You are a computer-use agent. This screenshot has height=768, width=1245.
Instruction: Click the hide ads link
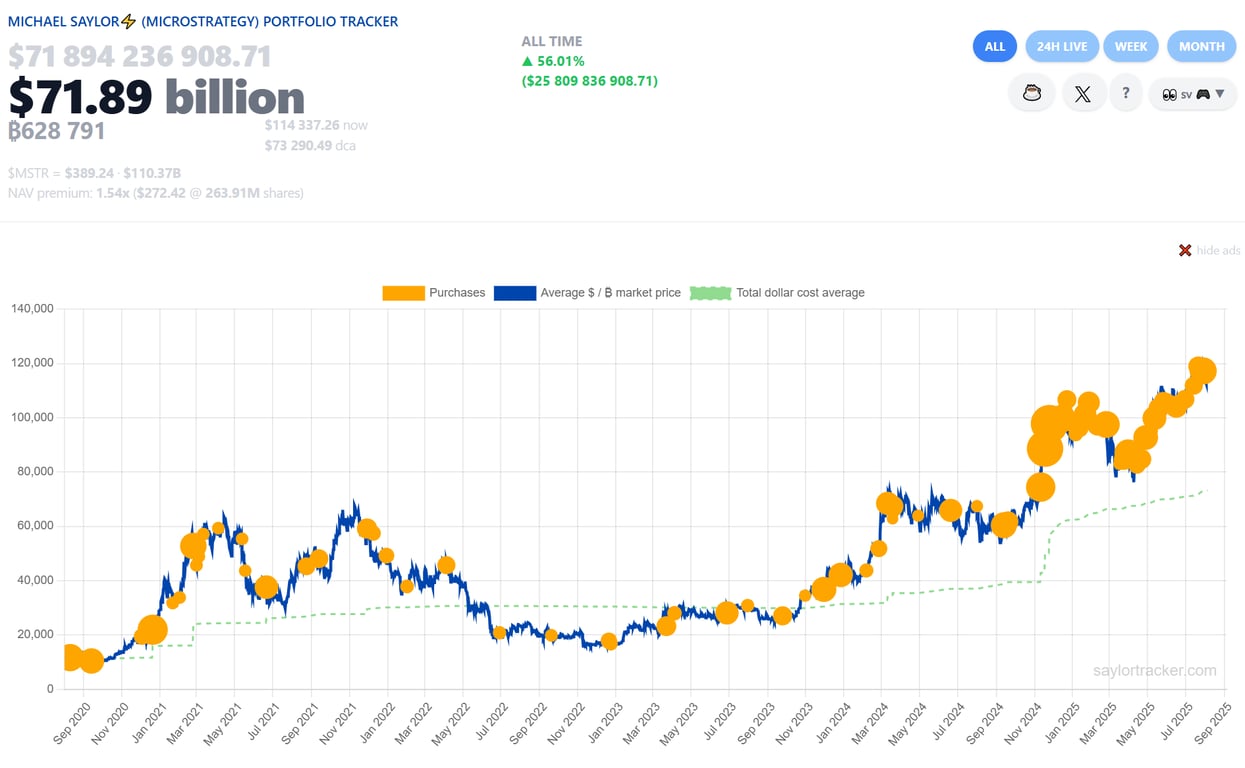pyautogui.click(x=1216, y=250)
